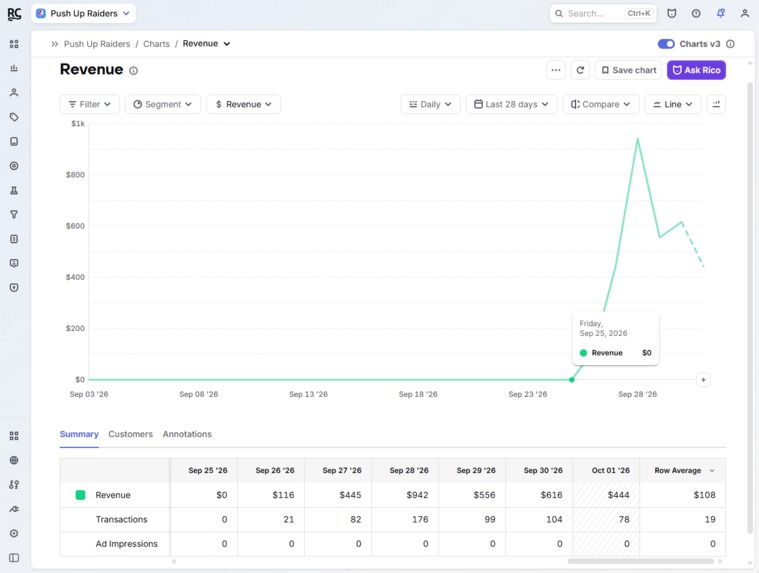759x573 pixels.
Task: Click the horizontal table scrollbar
Action: [x=641, y=561]
